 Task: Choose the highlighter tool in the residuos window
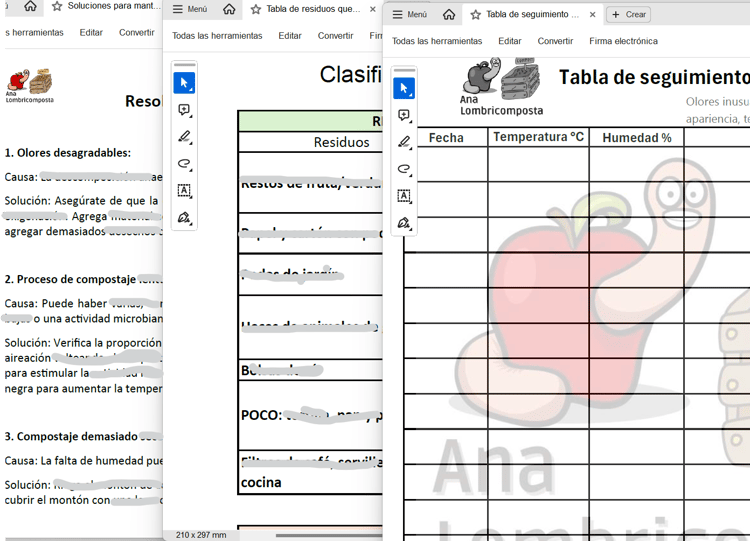[x=184, y=137]
